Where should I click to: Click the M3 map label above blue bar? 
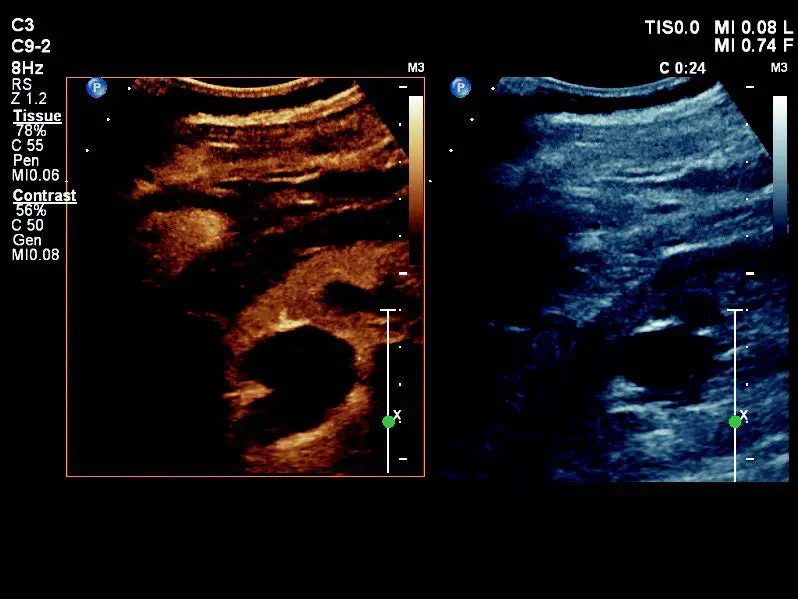[779, 68]
